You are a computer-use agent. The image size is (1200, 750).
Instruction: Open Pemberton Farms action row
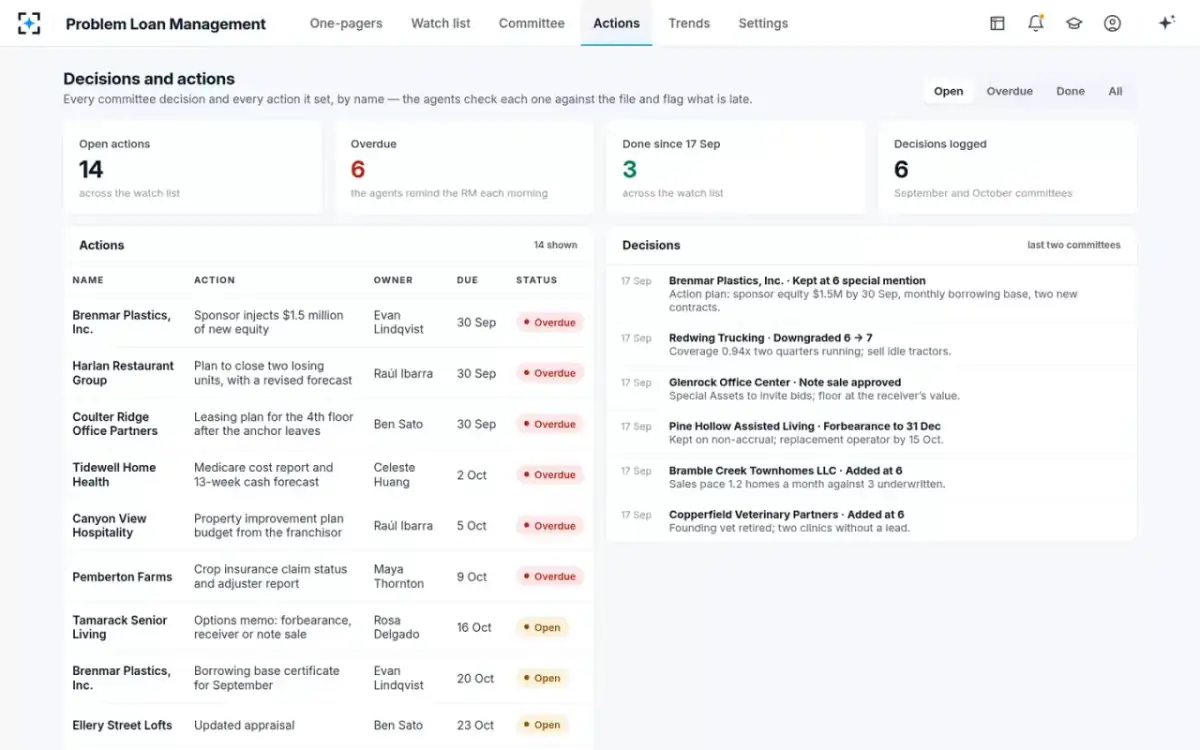329,576
